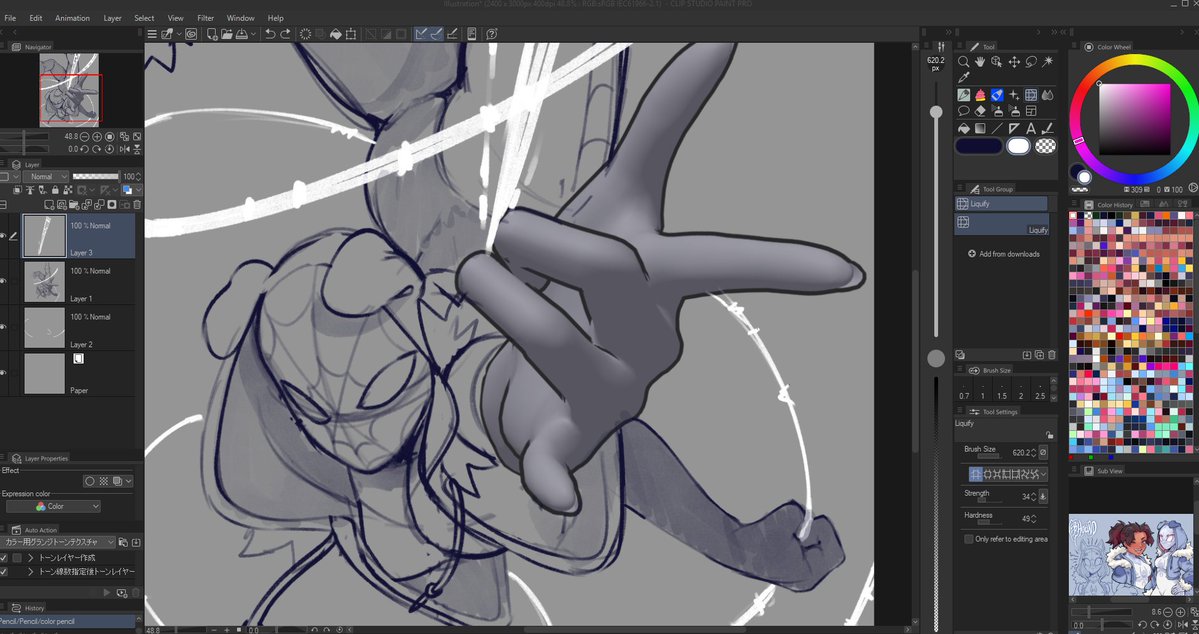This screenshot has width=1199, height=634.
Task: Expand the first Japanese auto action item
Action: 31,558
